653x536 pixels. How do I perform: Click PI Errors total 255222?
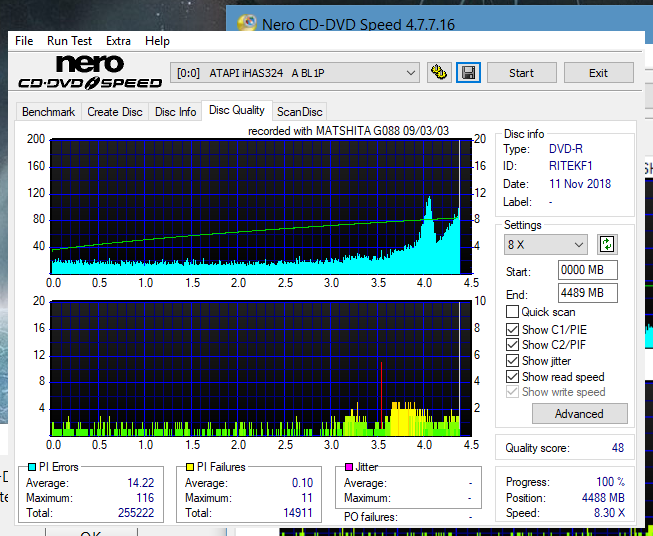(136, 513)
